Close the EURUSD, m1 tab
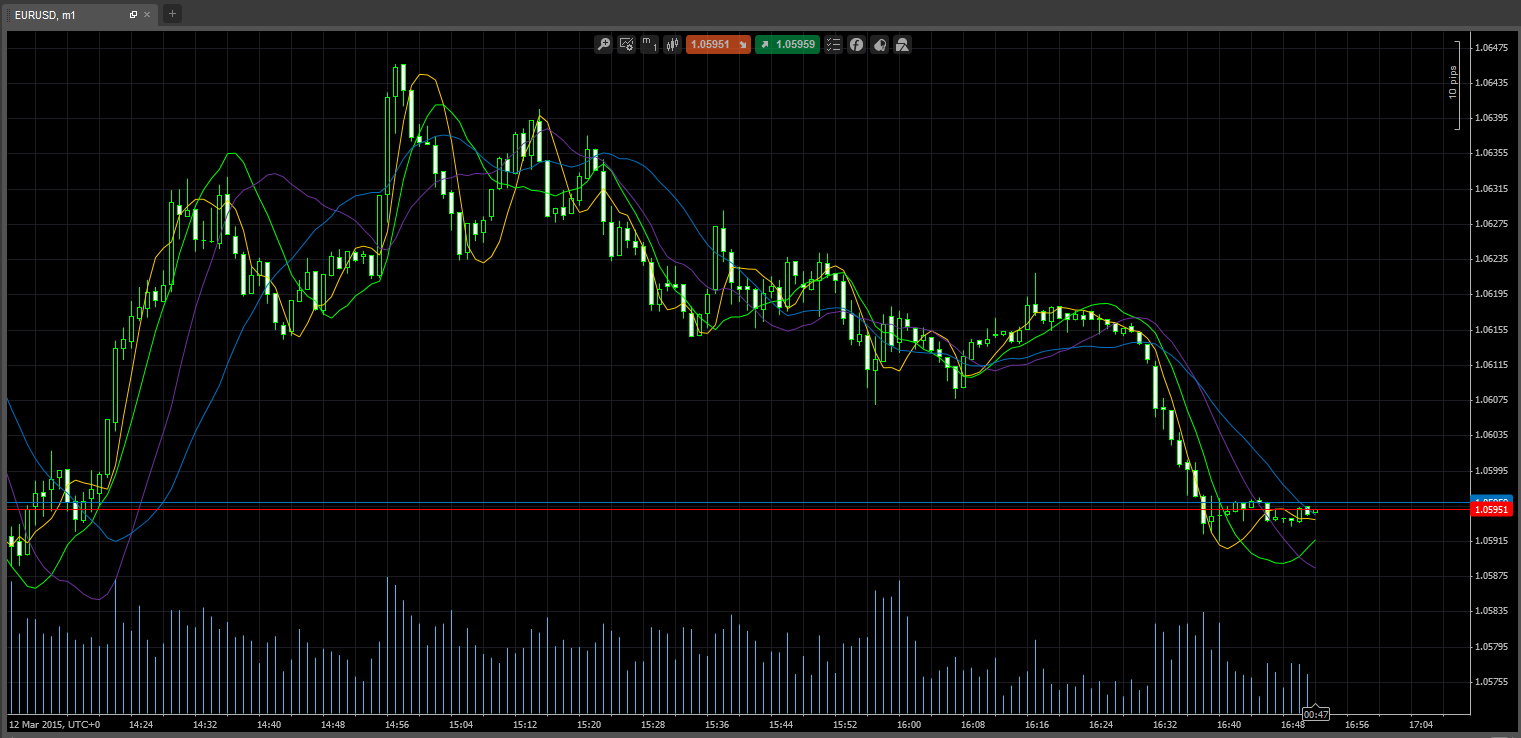Screen dimensions: 1521x738 (148, 15)
